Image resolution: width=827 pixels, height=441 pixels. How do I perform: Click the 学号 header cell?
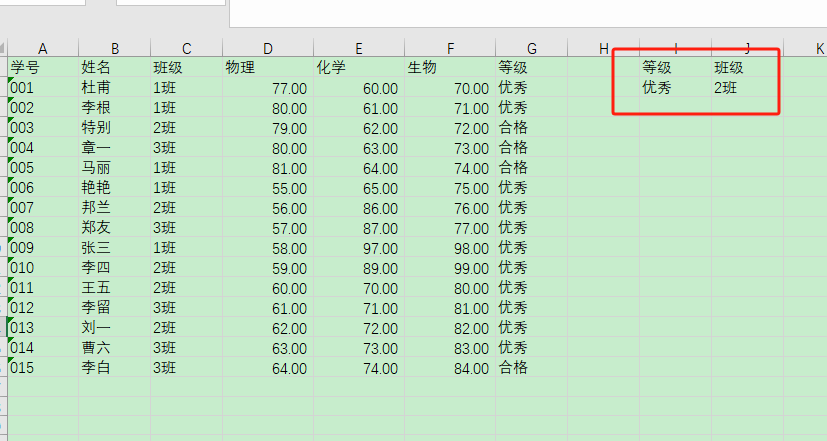tap(43, 67)
